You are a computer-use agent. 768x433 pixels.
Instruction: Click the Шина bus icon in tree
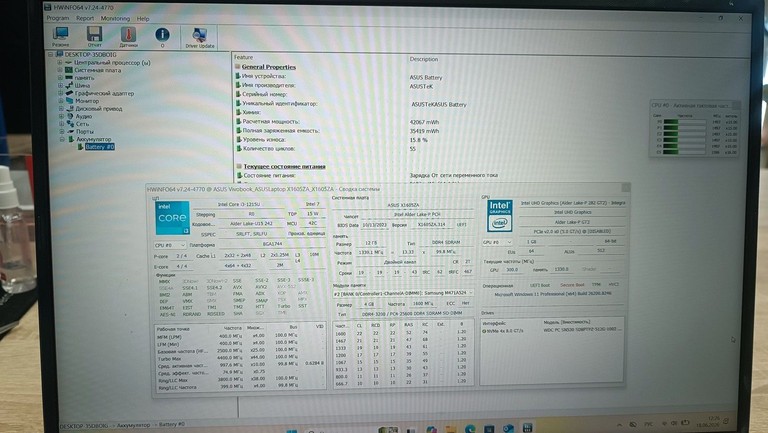(70, 85)
